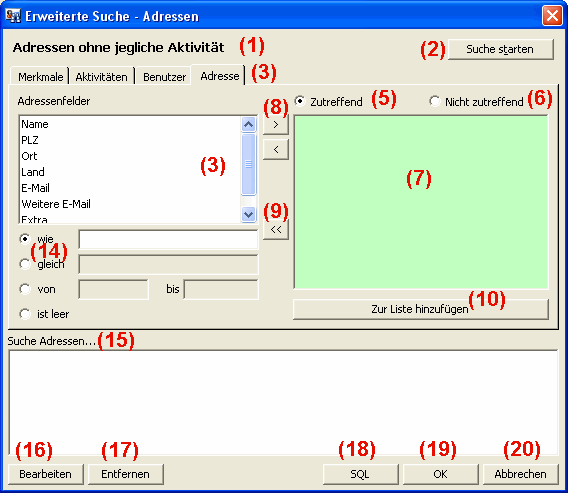Click the move-right arrow button
This screenshot has width=568, height=493.
click(x=276, y=125)
